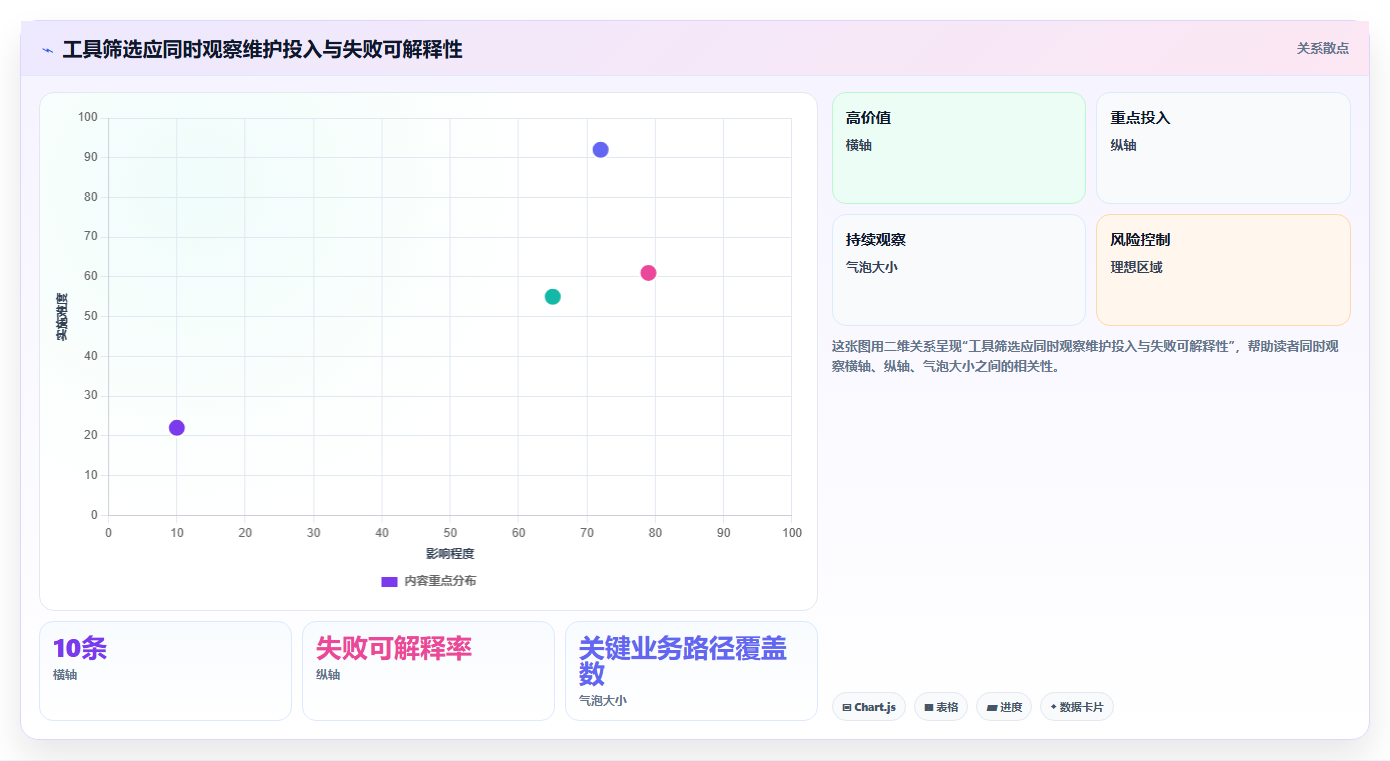Click the 影响程度 x-axis title
This screenshot has height=761, width=1390.
click(x=450, y=553)
